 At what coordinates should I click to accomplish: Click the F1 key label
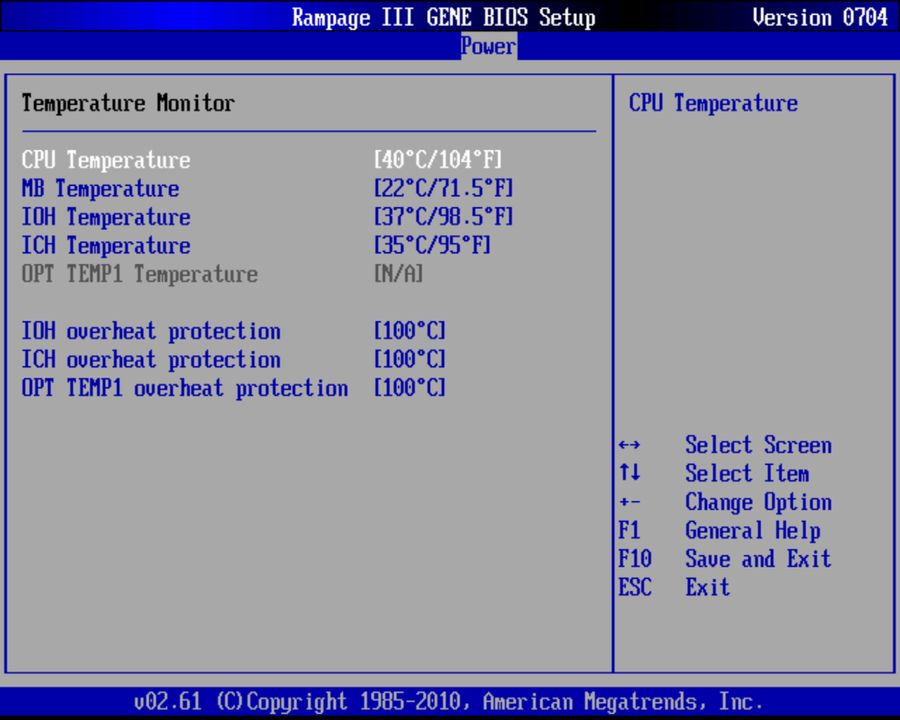[629, 531]
